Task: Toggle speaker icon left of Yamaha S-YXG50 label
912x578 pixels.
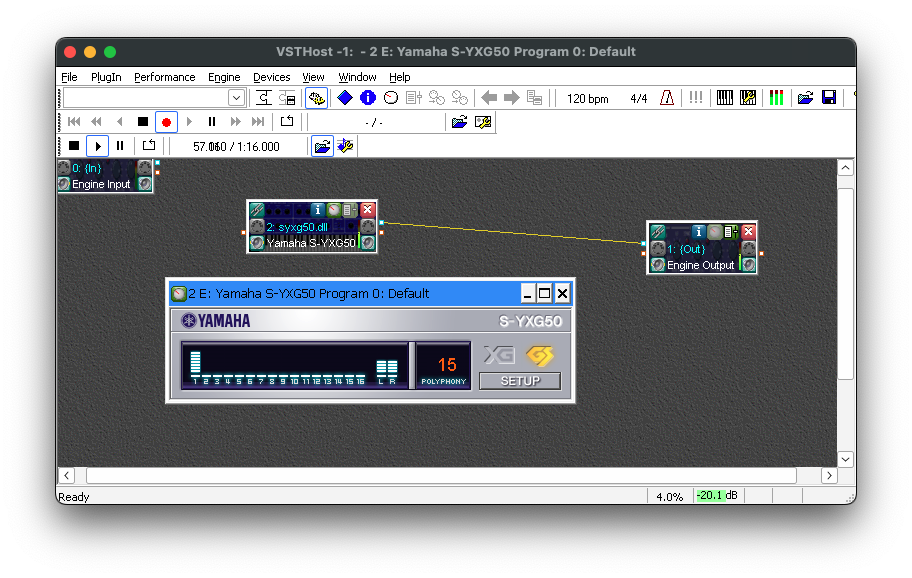Action: pyautogui.click(x=256, y=242)
